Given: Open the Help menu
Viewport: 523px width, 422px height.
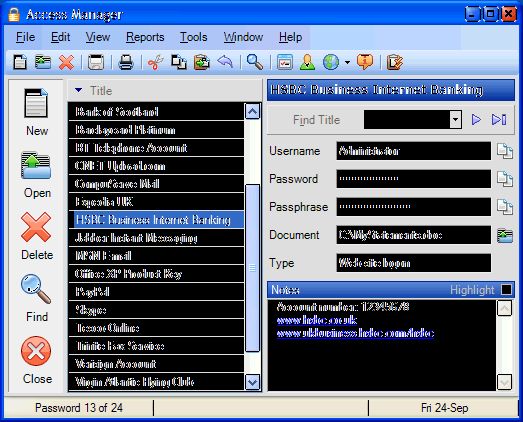Looking at the screenshot, I should 291,37.
